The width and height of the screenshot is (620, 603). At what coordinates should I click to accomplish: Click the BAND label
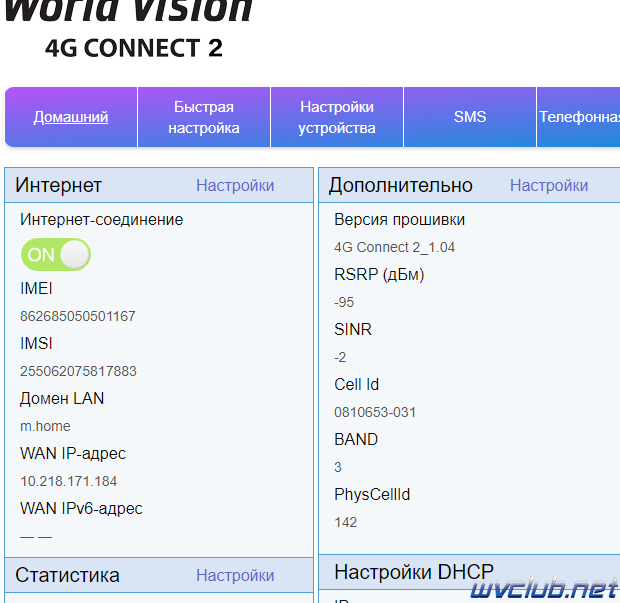click(x=356, y=439)
